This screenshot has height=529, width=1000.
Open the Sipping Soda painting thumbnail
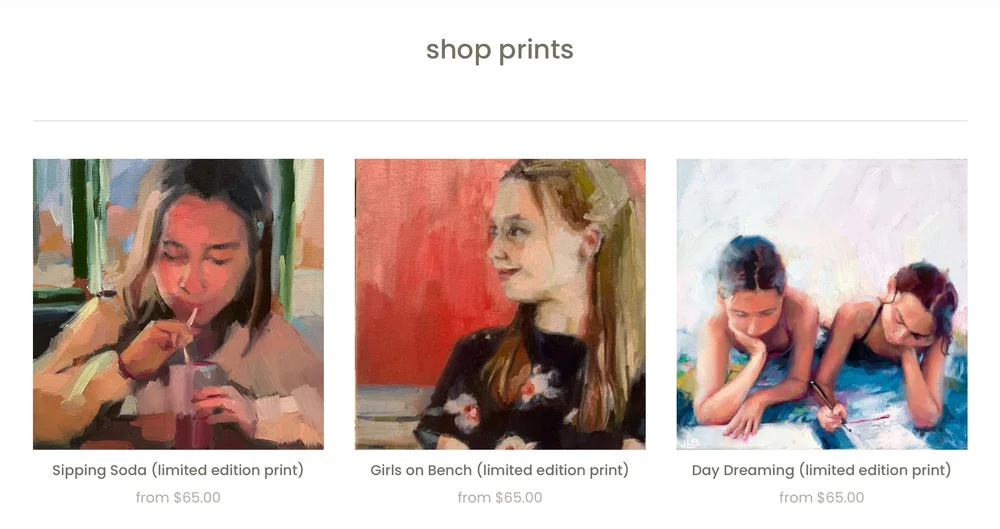tap(179, 304)
